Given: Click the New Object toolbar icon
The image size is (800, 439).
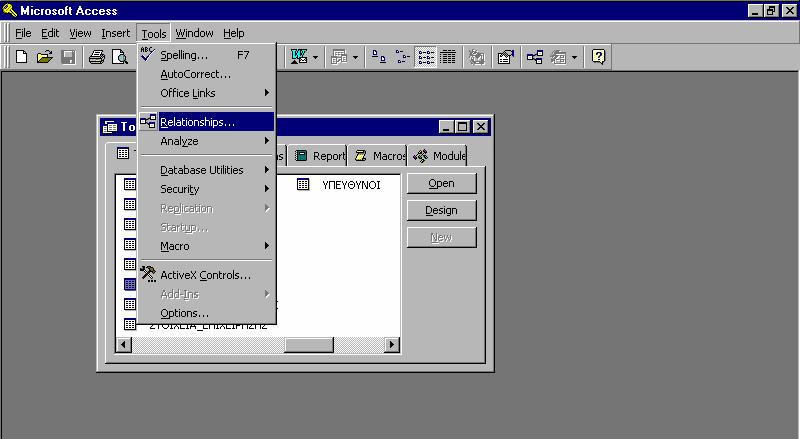Looking at the screenshot, I should pos(559,57).
